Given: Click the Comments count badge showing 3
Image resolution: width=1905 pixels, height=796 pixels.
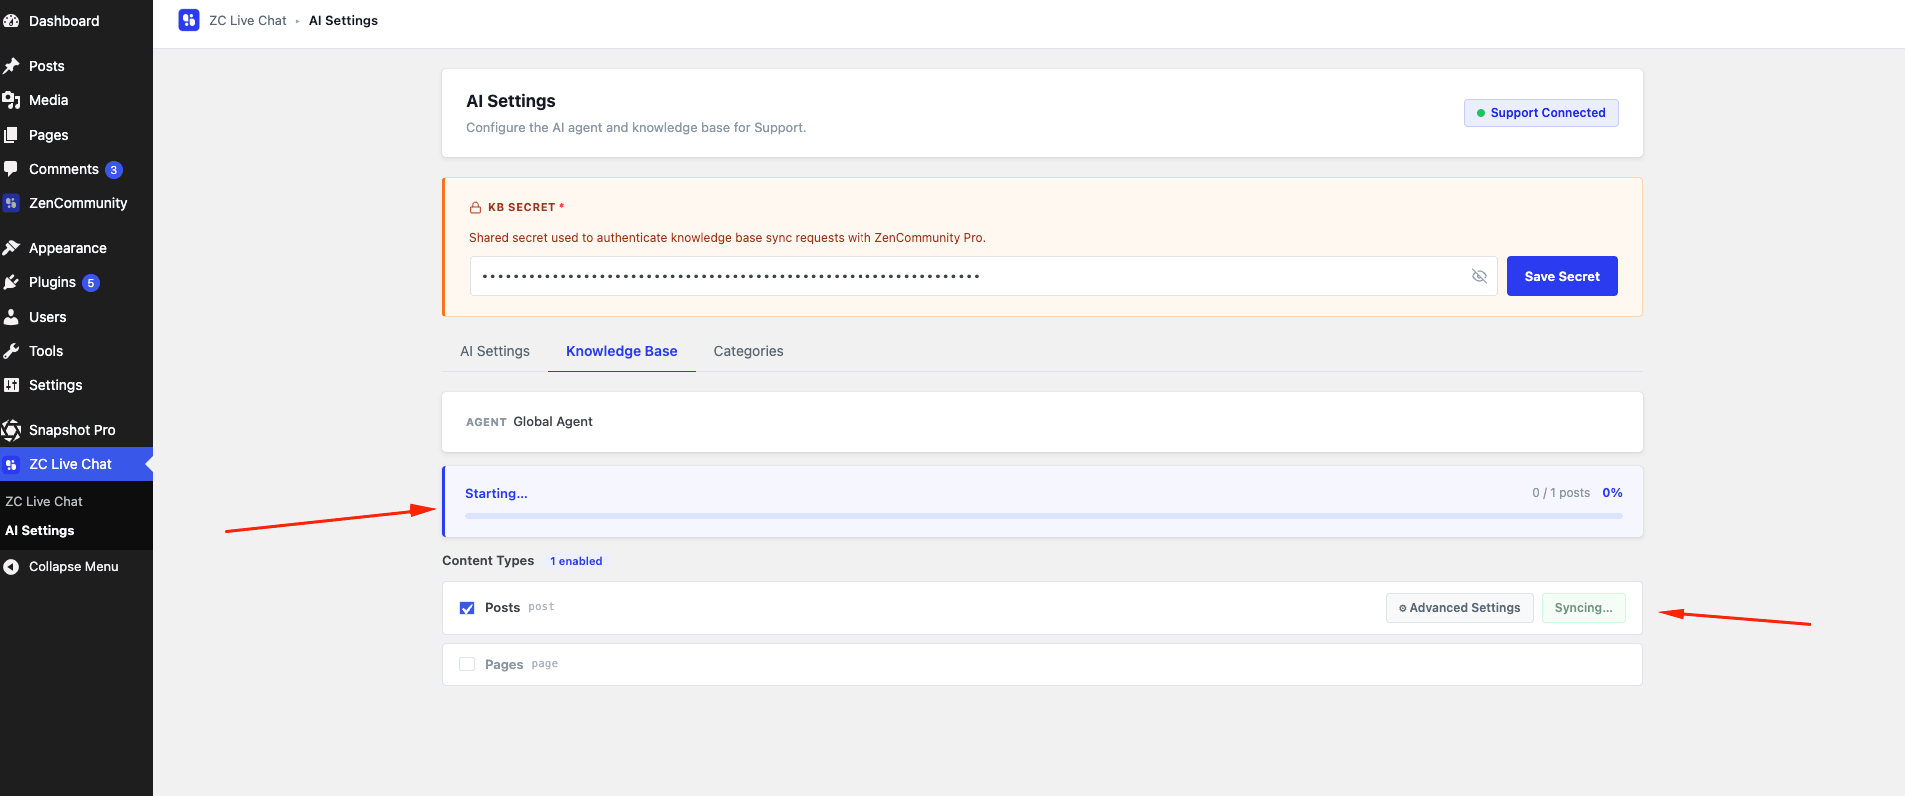Looking at the screenshot, I should (114, 170).
